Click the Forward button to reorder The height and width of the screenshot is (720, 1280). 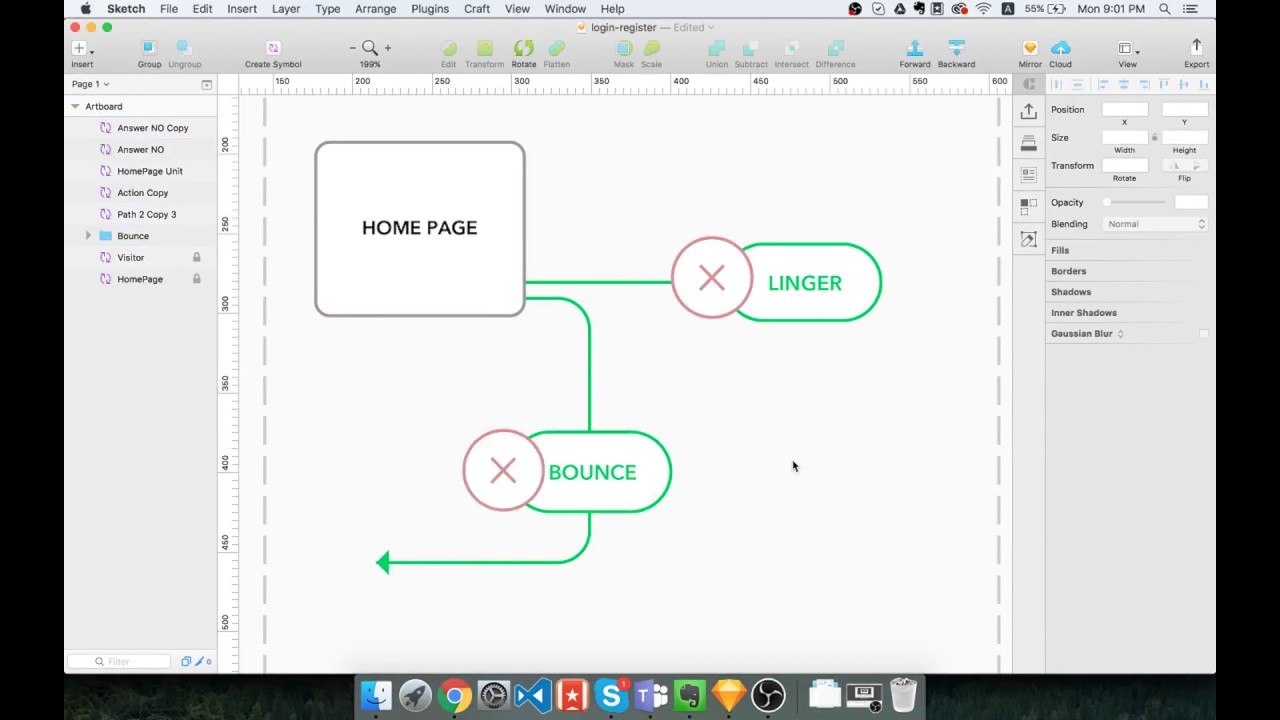[914, 47]
